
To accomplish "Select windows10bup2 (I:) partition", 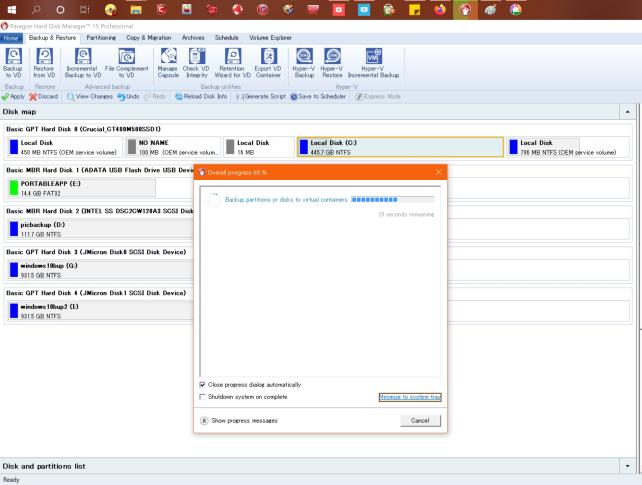I will pyautogui.click(x=100, y=311).
